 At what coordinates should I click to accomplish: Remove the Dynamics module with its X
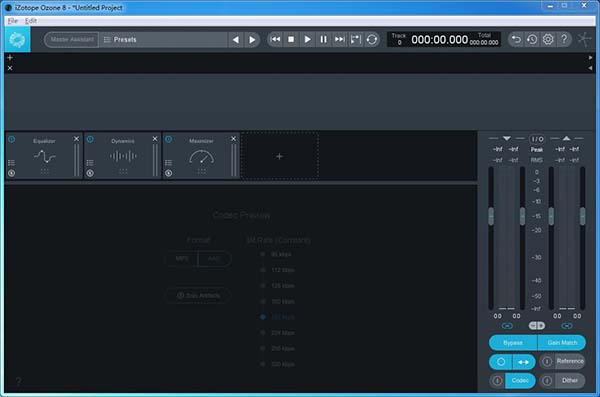click(155, 139)
